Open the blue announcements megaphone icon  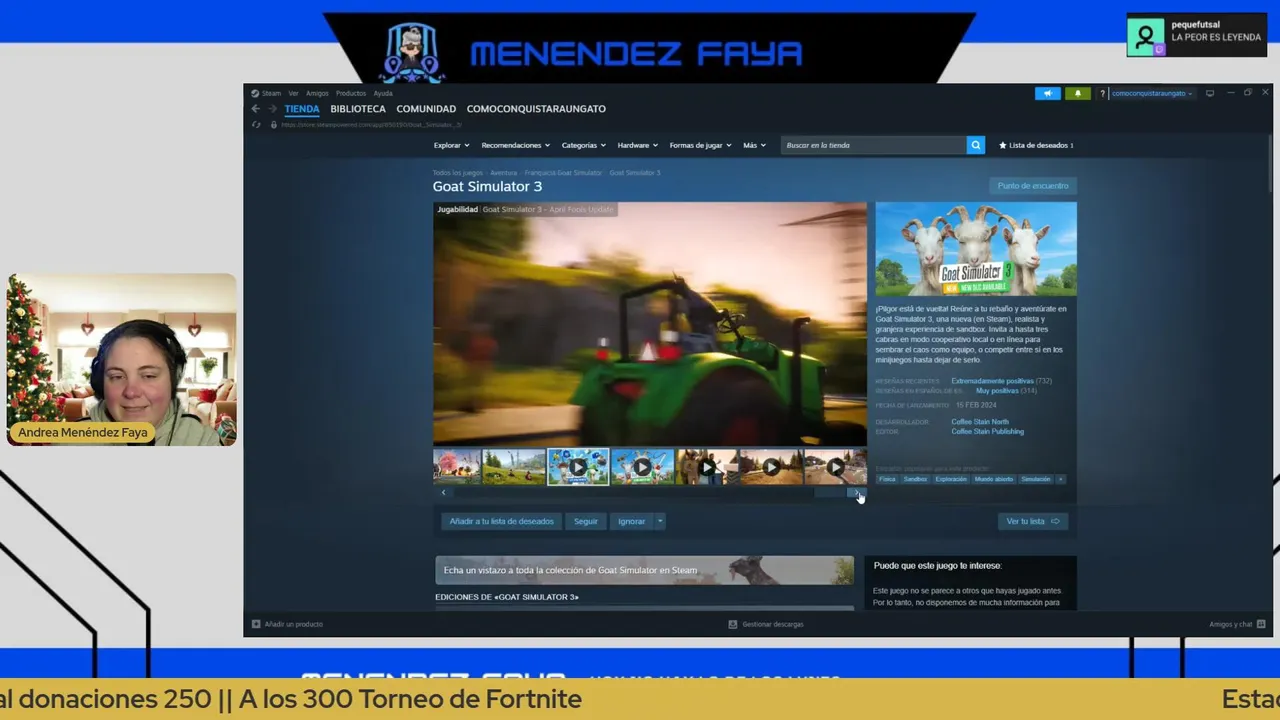click(x=1047, y=93)
